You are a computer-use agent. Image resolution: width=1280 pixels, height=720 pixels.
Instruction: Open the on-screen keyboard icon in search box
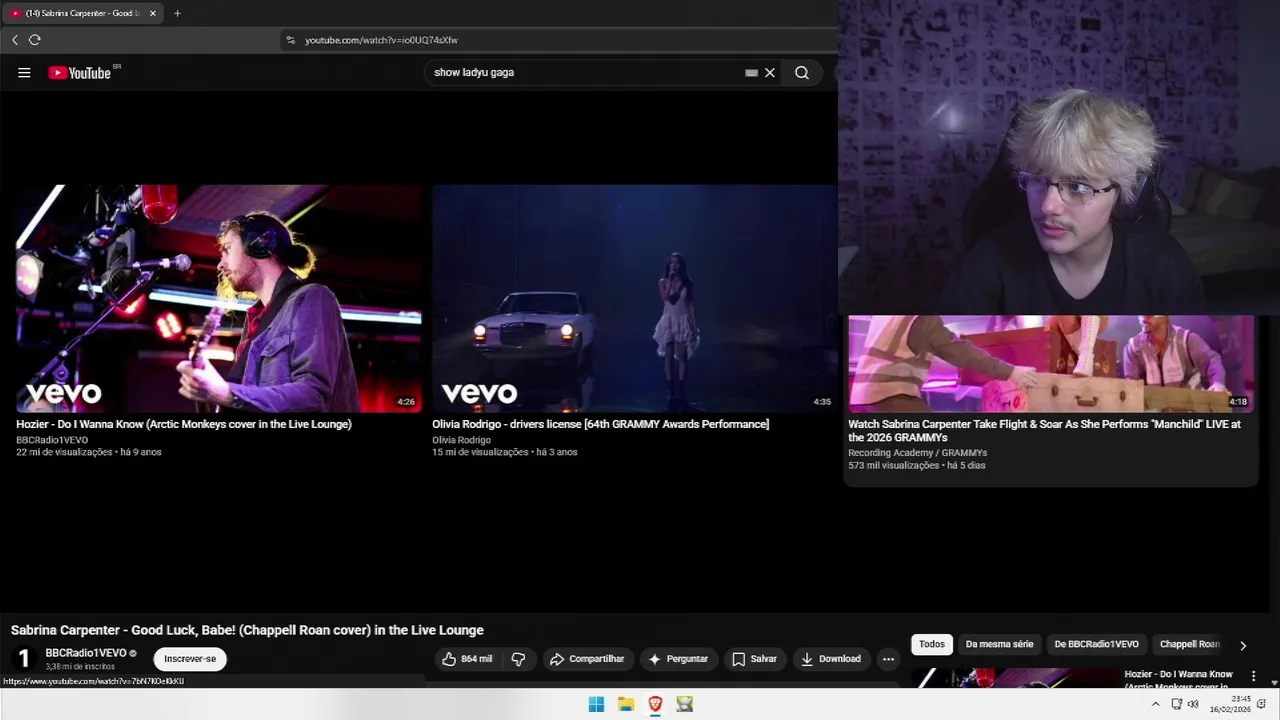click(x=751, y=72)
